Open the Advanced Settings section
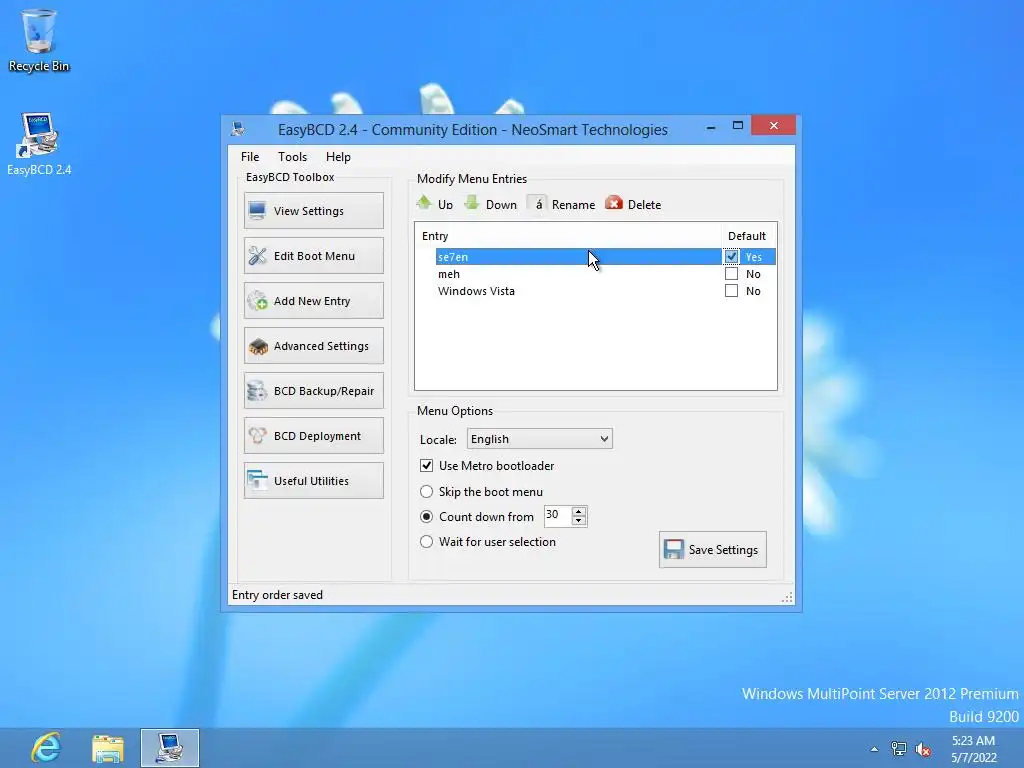 point(313,345)
